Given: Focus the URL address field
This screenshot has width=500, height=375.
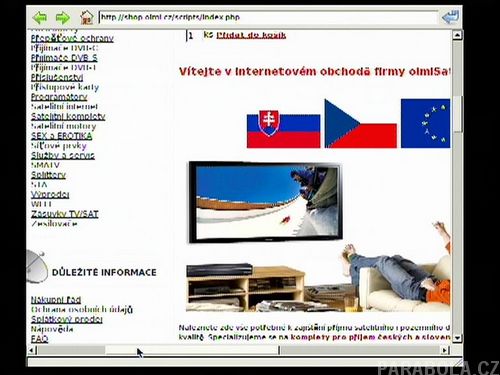Looking at the screenshot, I should click(x=268, y=17).
